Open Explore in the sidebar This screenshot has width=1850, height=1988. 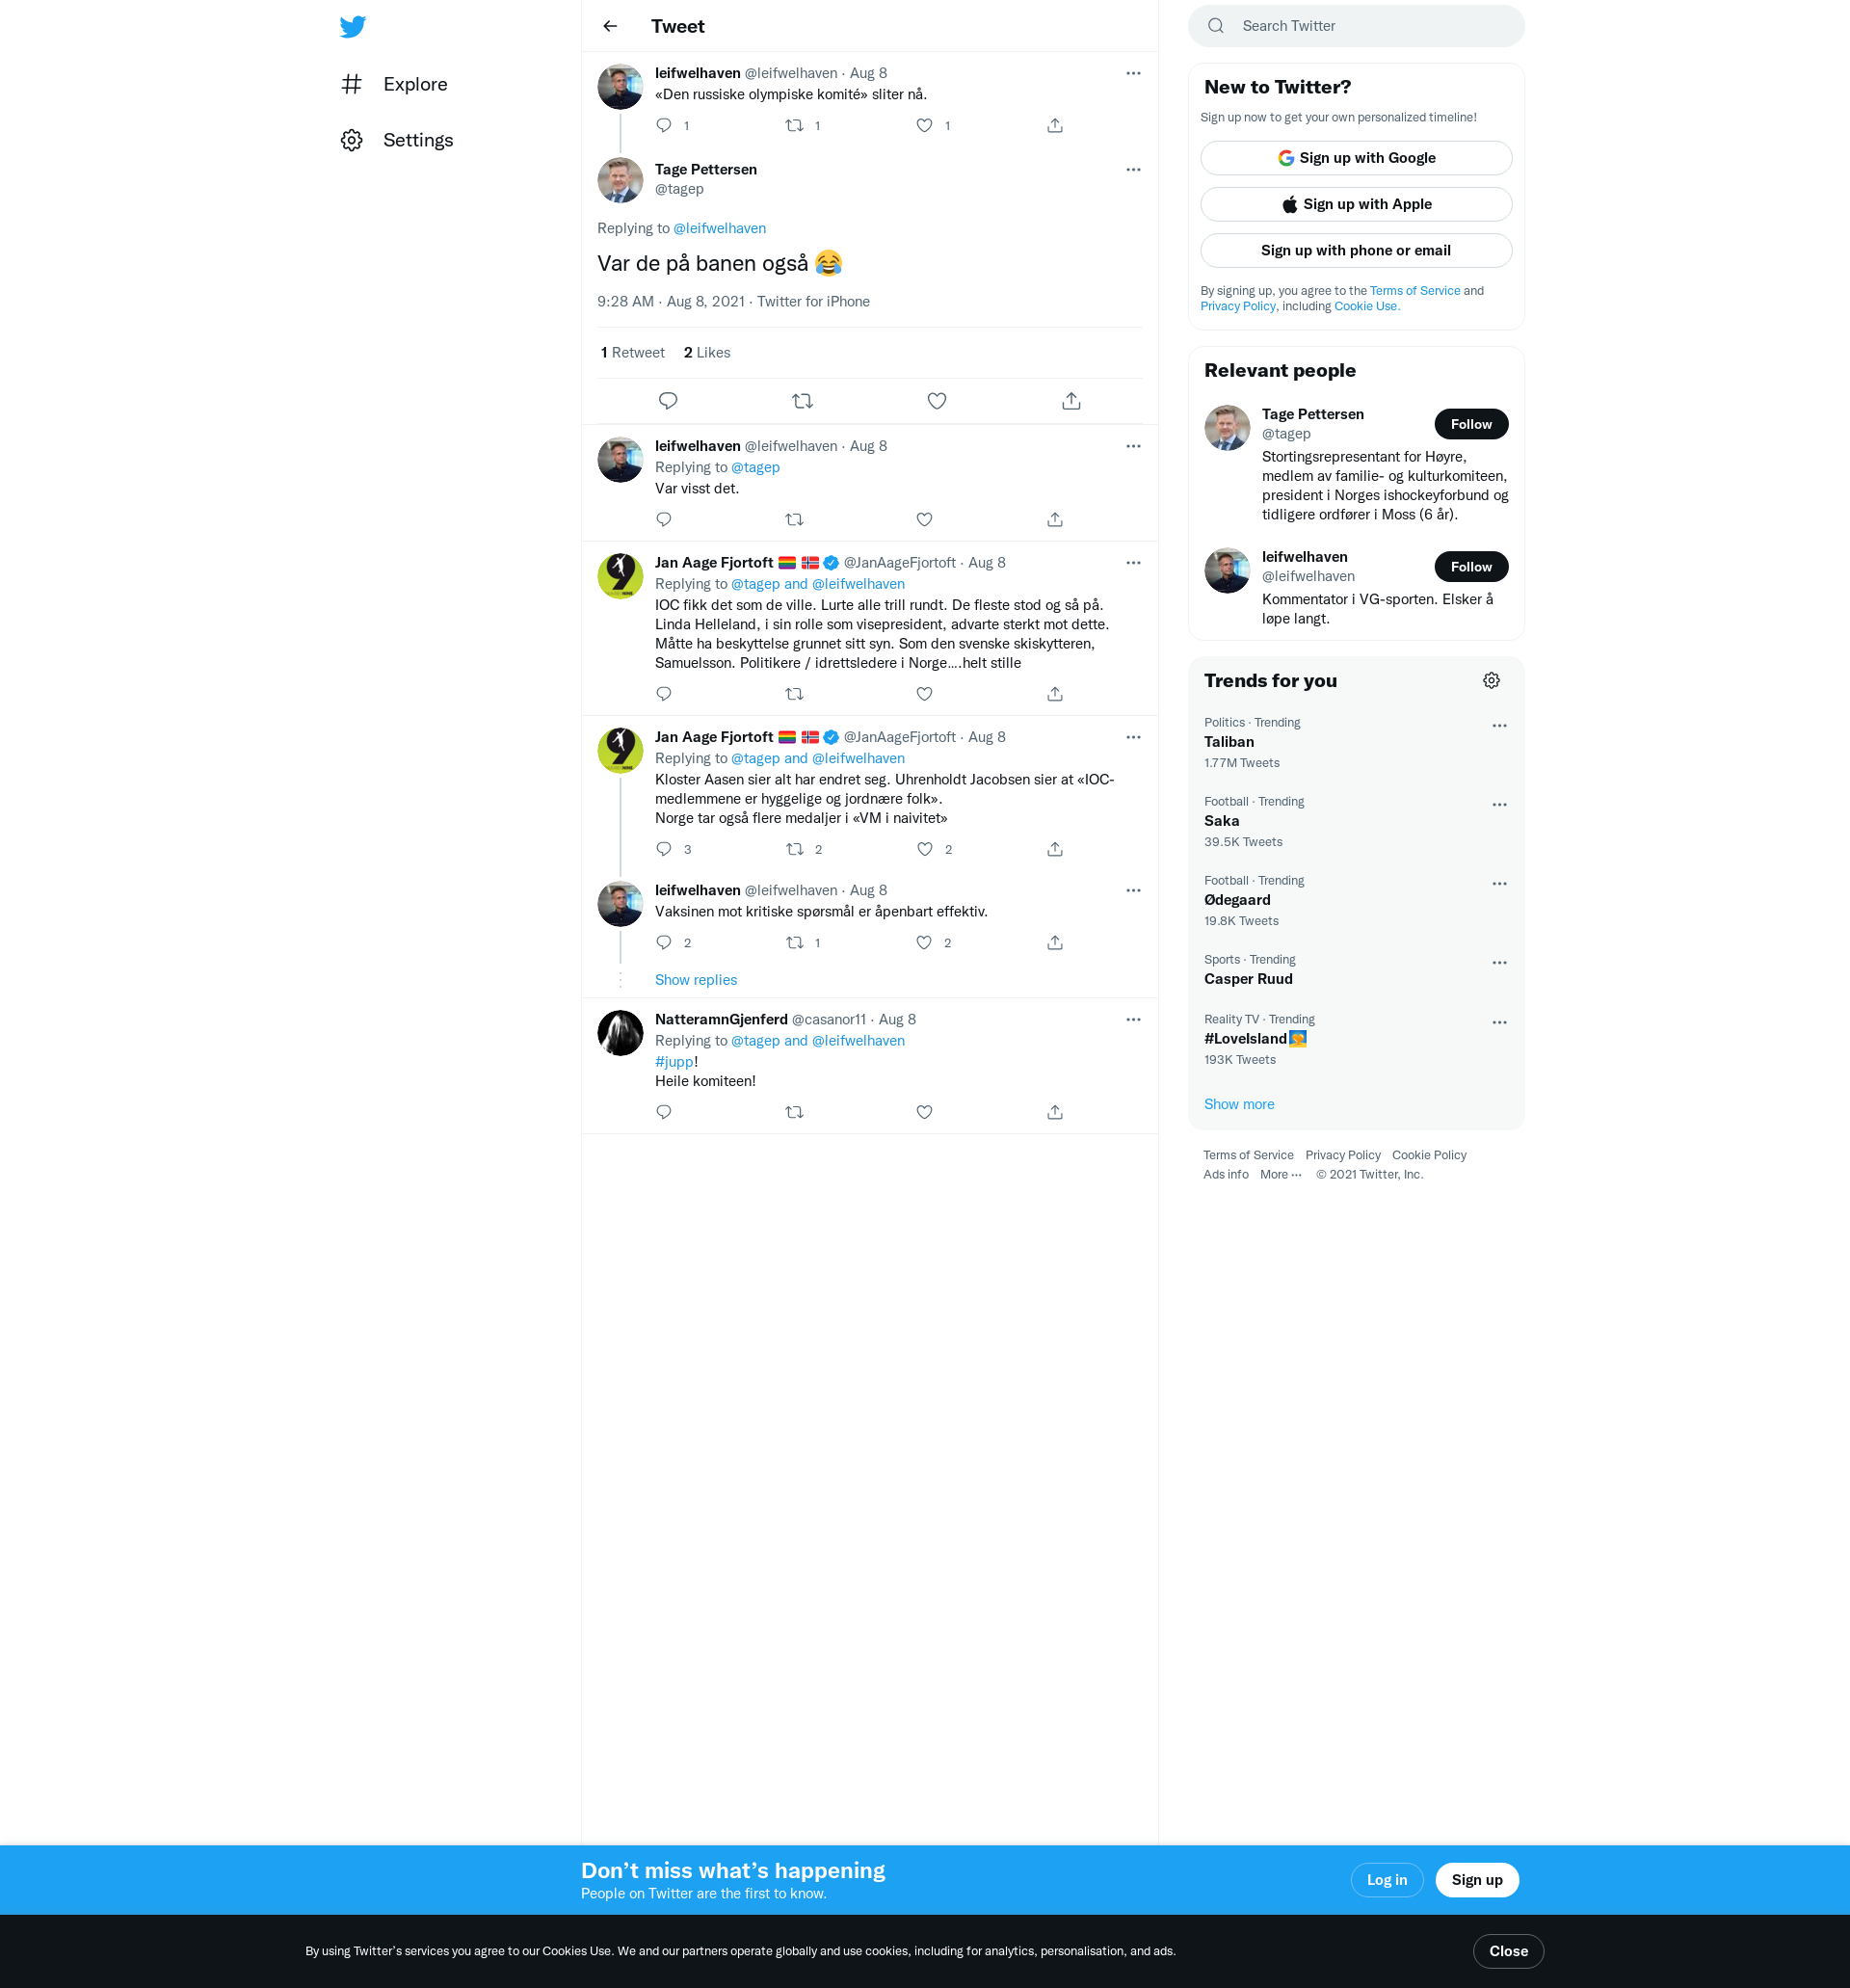(x=395, y=84)
